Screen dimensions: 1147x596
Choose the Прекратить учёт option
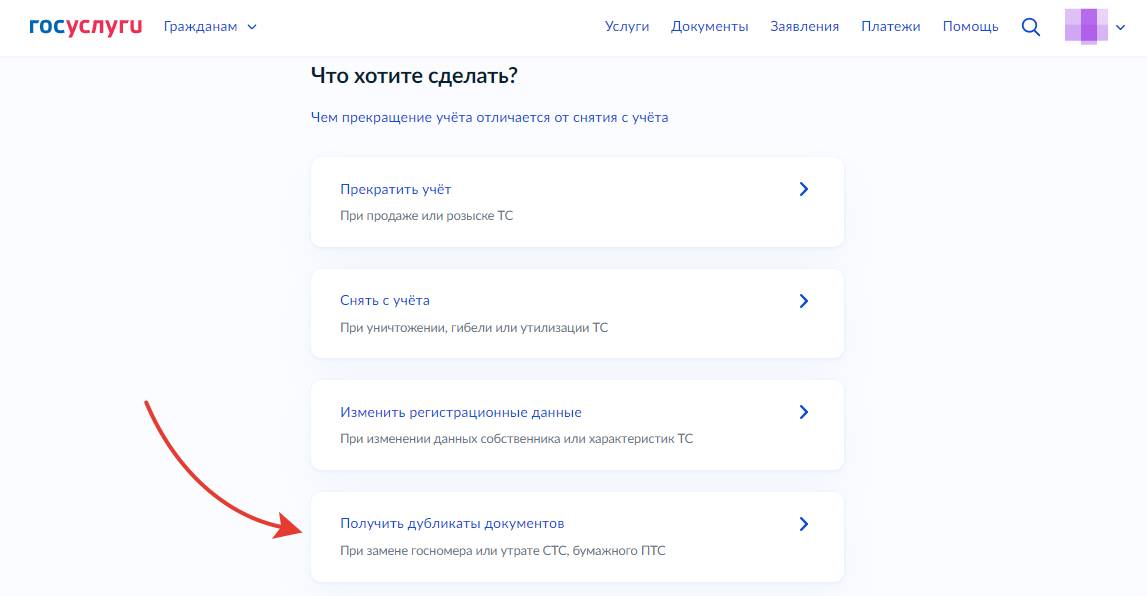coord(396,189)
